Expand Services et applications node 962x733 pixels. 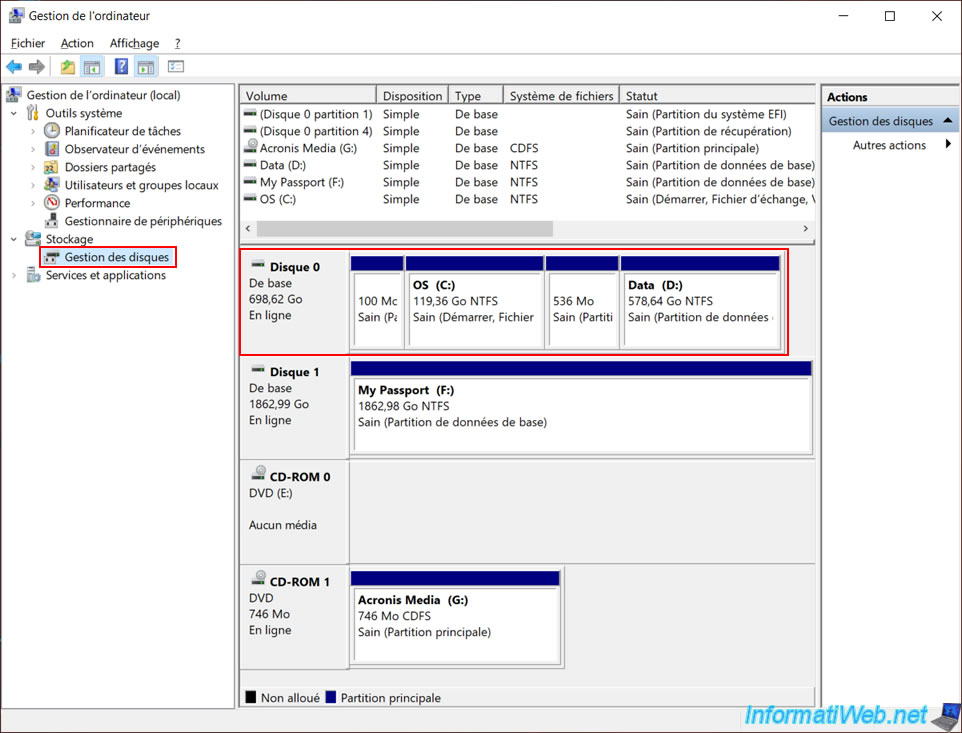[x=14, y=275]
